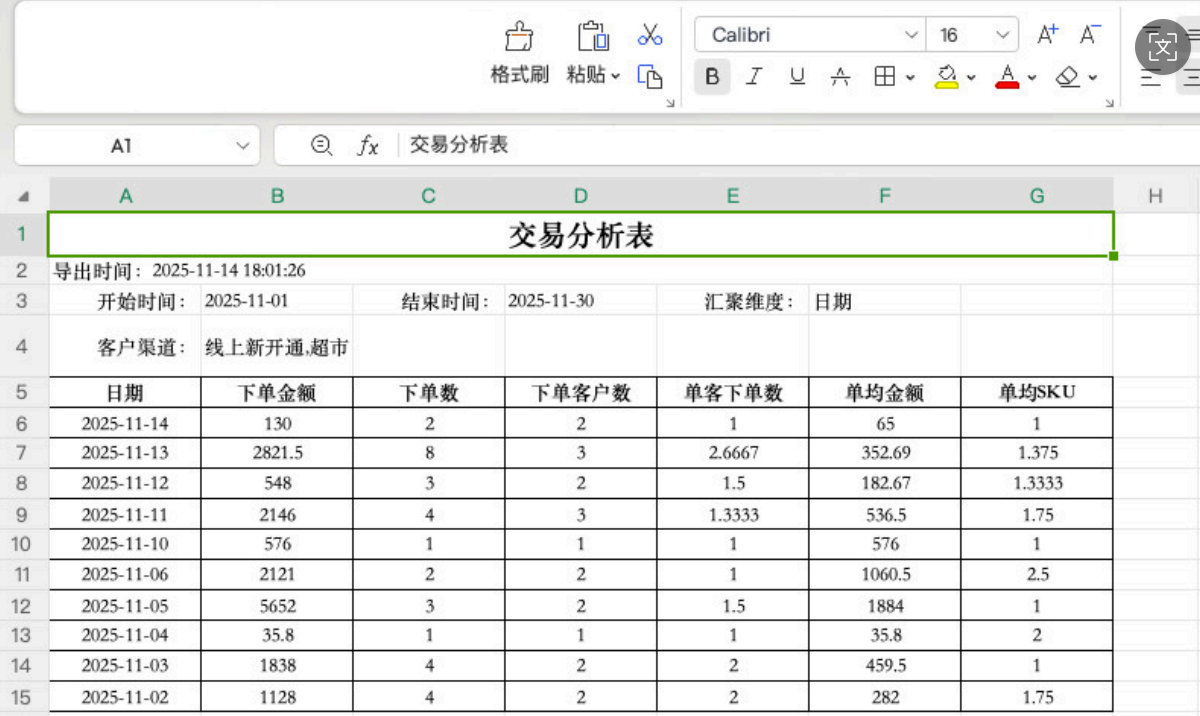Click the eraser clear-formatting icon
The image size is (1200, 716).
pyautogui.click(x=1068, y=77)
